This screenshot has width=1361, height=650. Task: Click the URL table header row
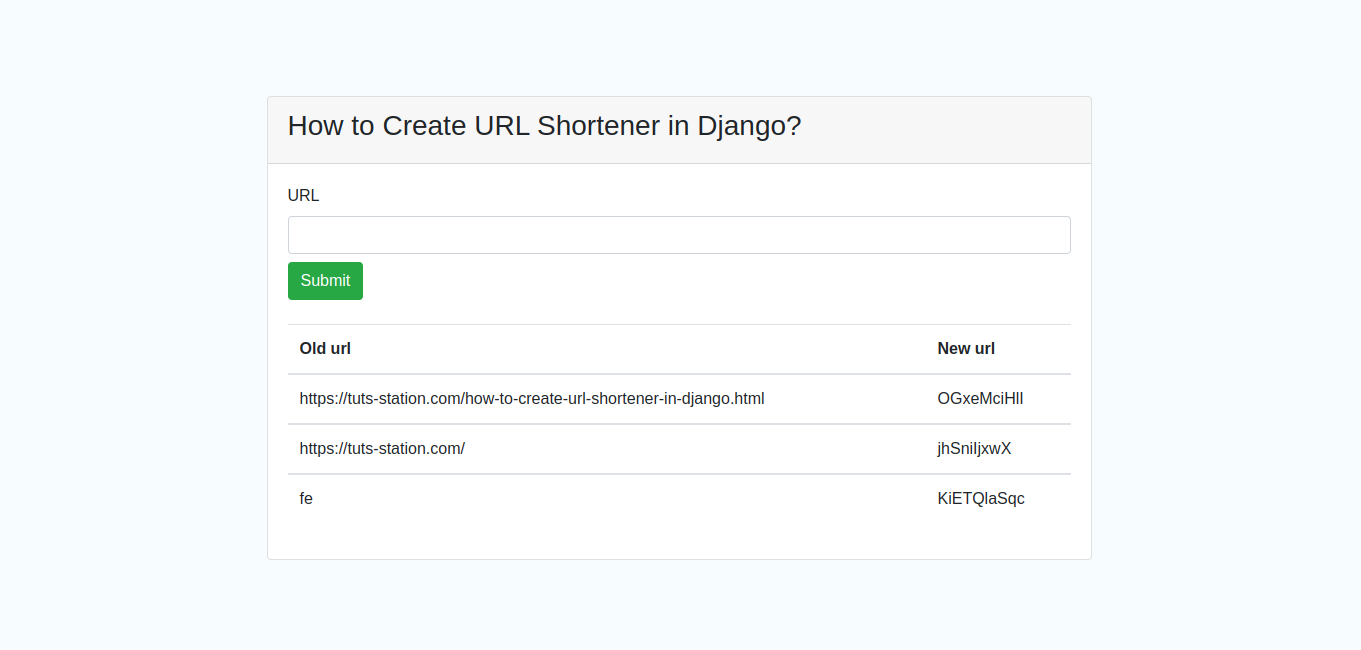coord(679,348)
